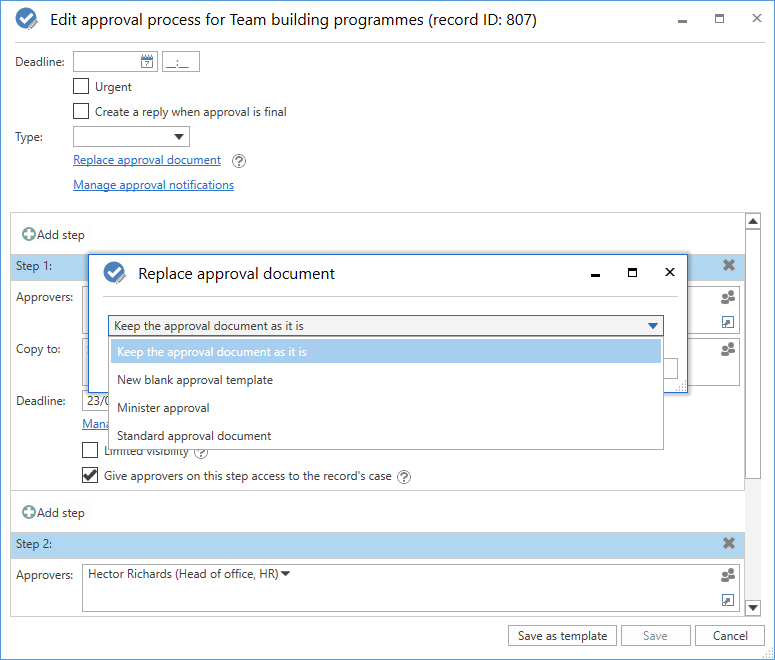The width and height of the screenshot is (775, 660).
Task: Click the people icon for Step 1 Copy to
Action: [728, 349]
